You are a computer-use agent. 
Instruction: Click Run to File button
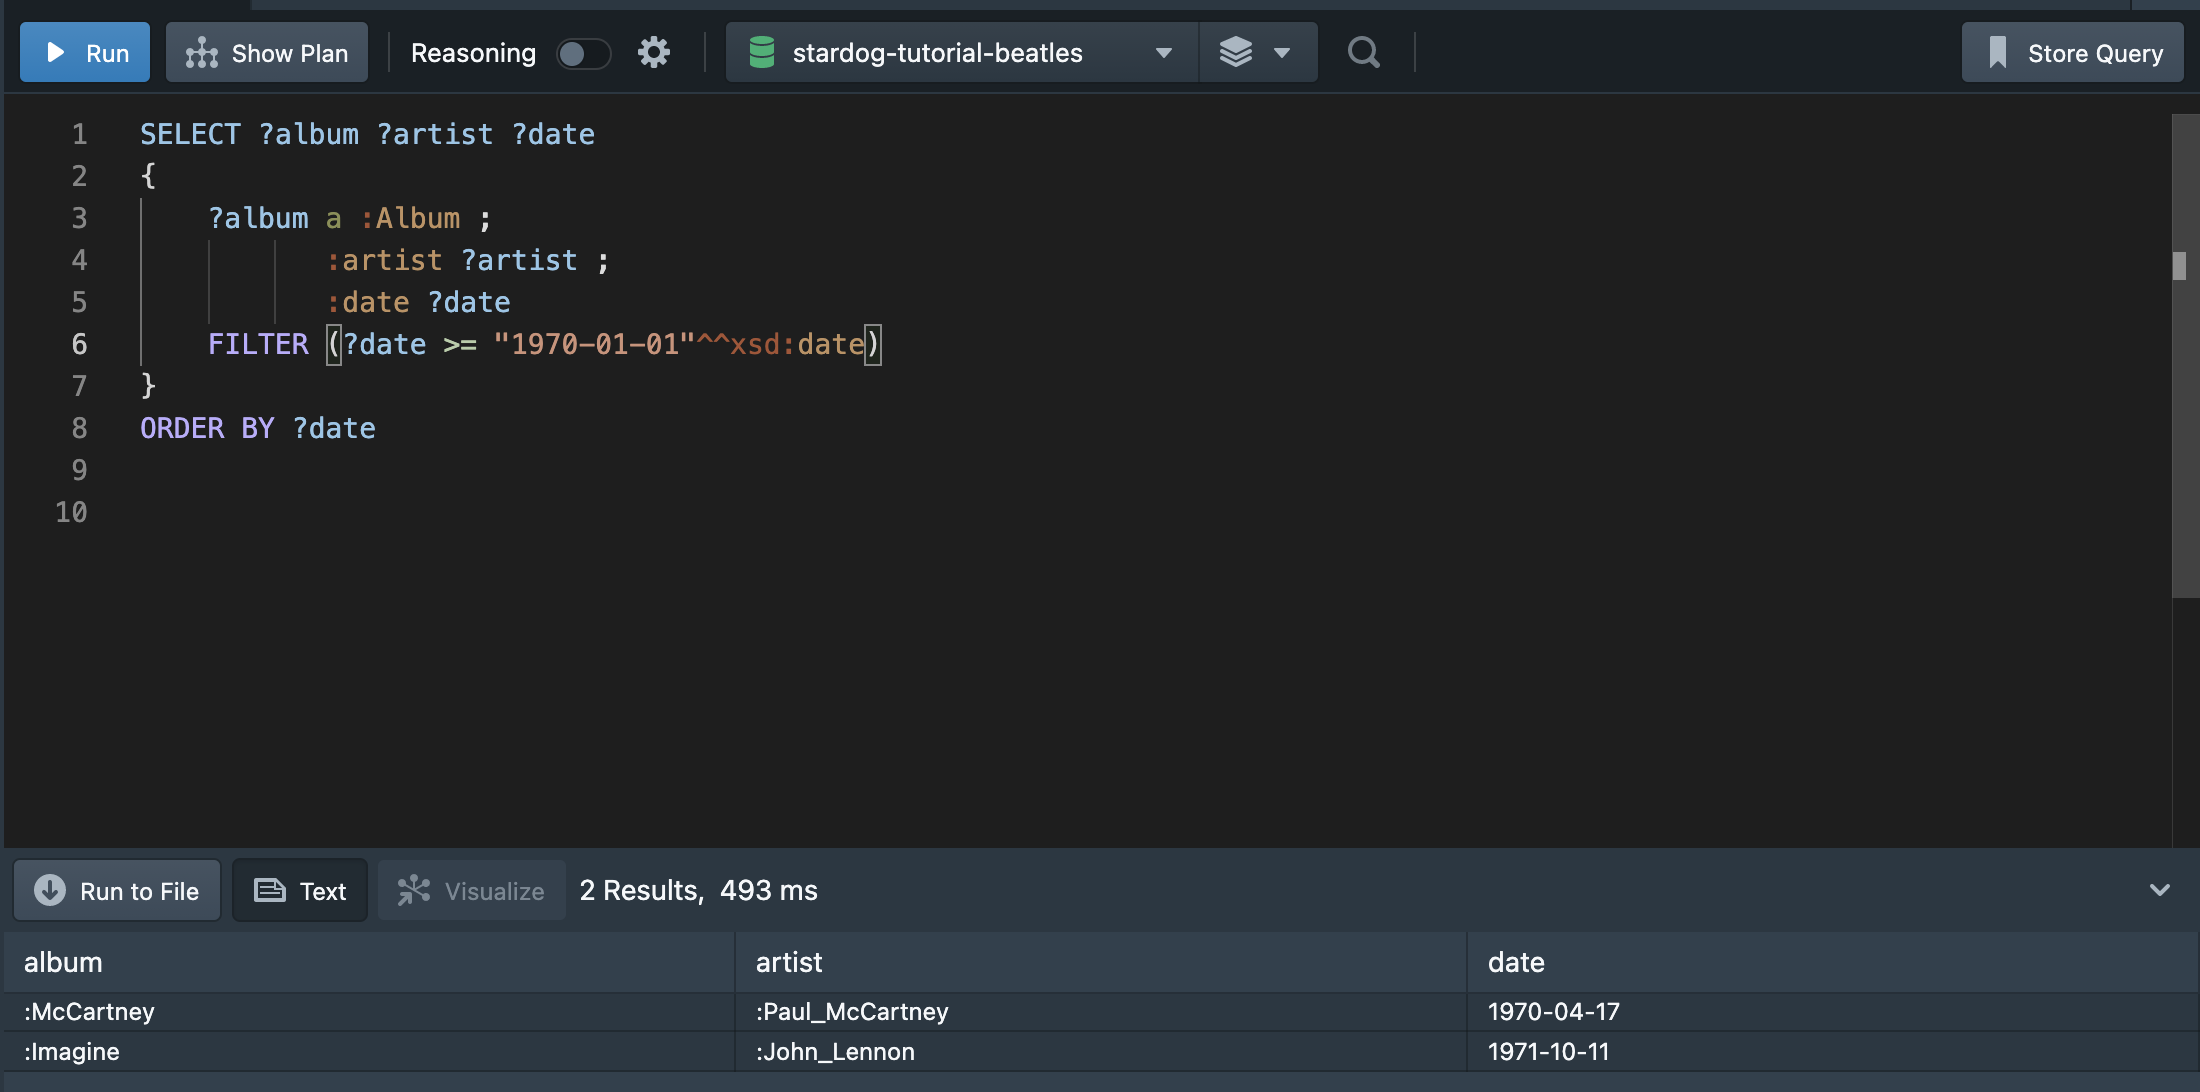coord(121,888)
